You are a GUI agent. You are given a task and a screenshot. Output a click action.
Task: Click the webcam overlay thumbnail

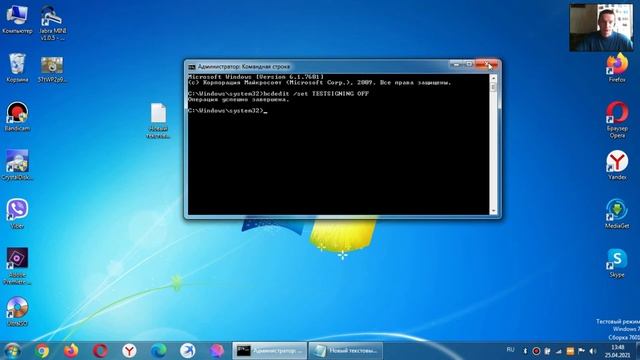602,28
